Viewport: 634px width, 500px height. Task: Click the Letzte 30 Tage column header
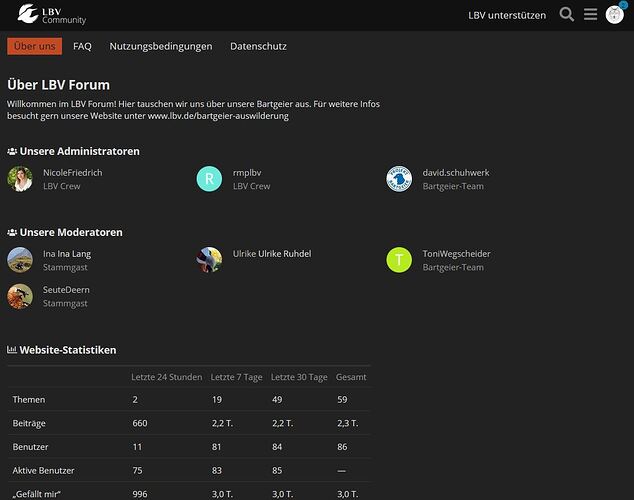point(299,377)
